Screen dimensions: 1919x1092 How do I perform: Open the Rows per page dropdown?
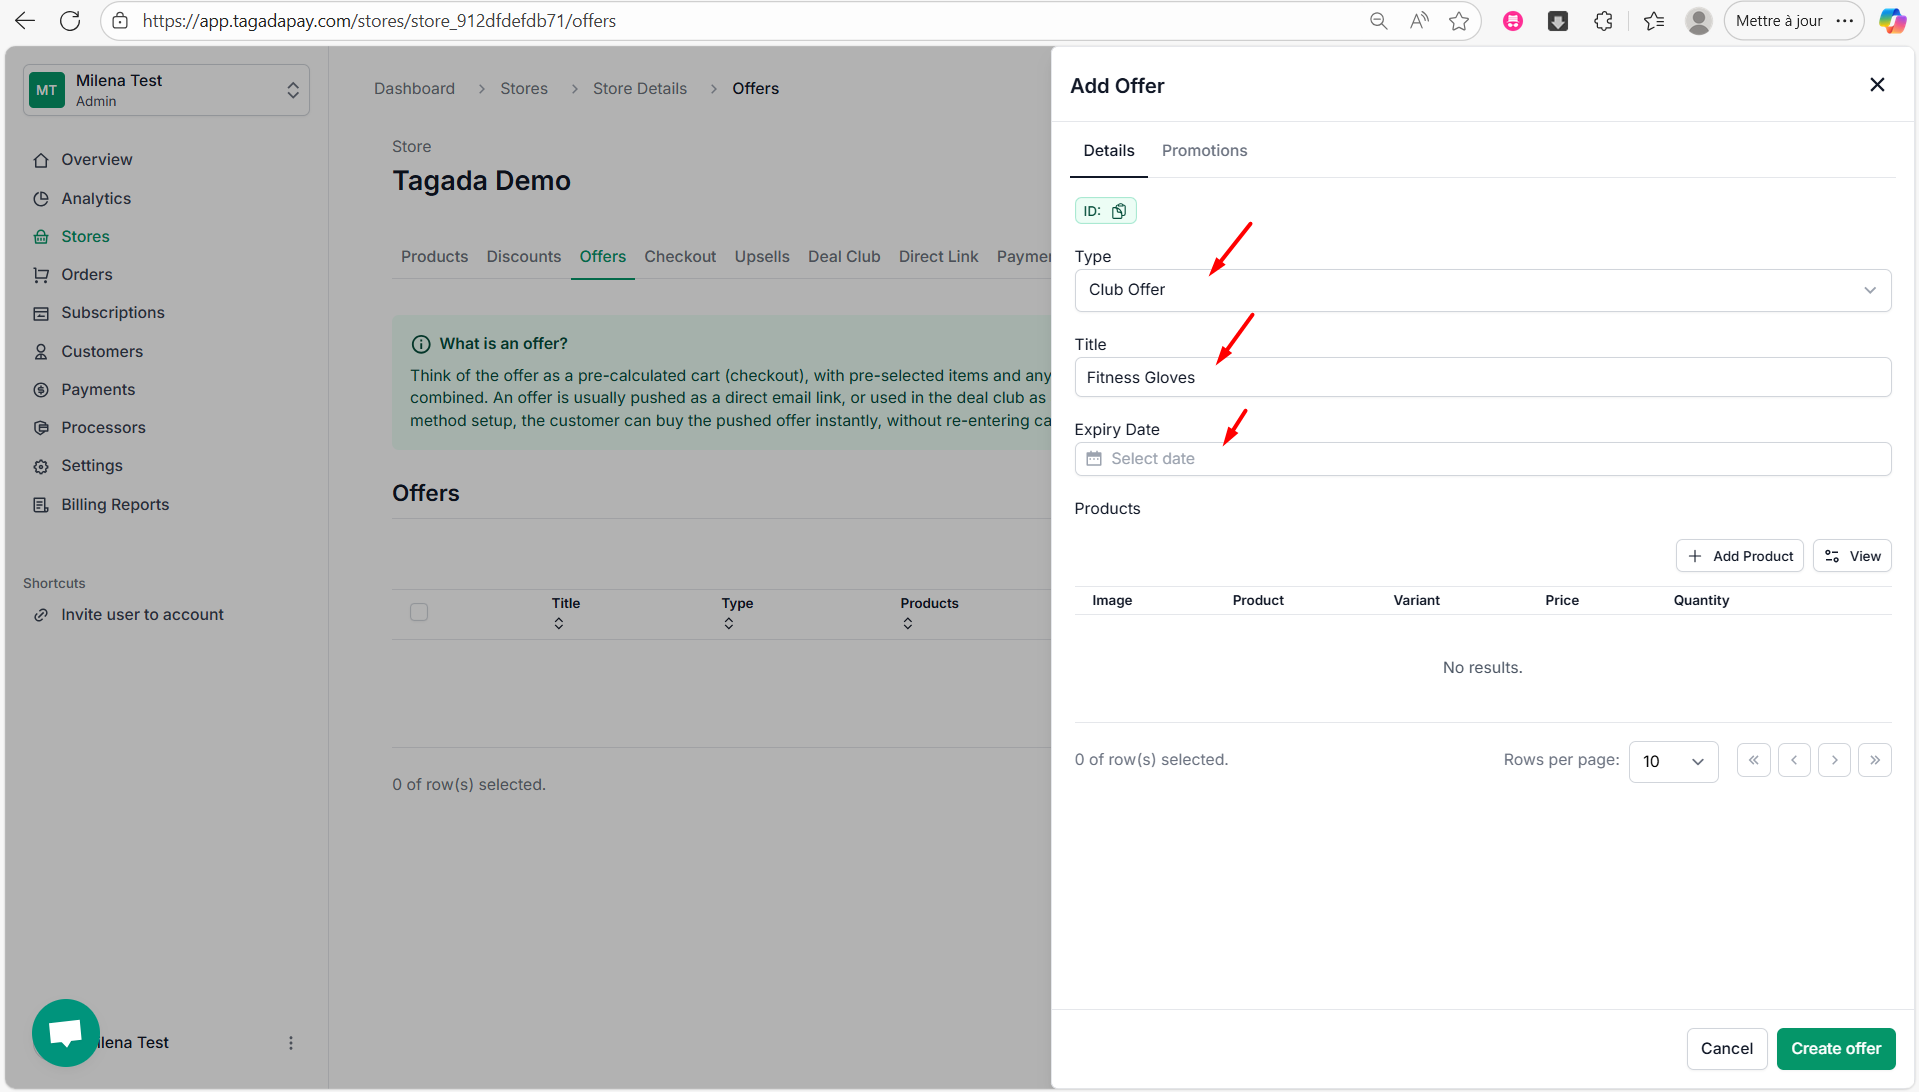pos(1673,762)
